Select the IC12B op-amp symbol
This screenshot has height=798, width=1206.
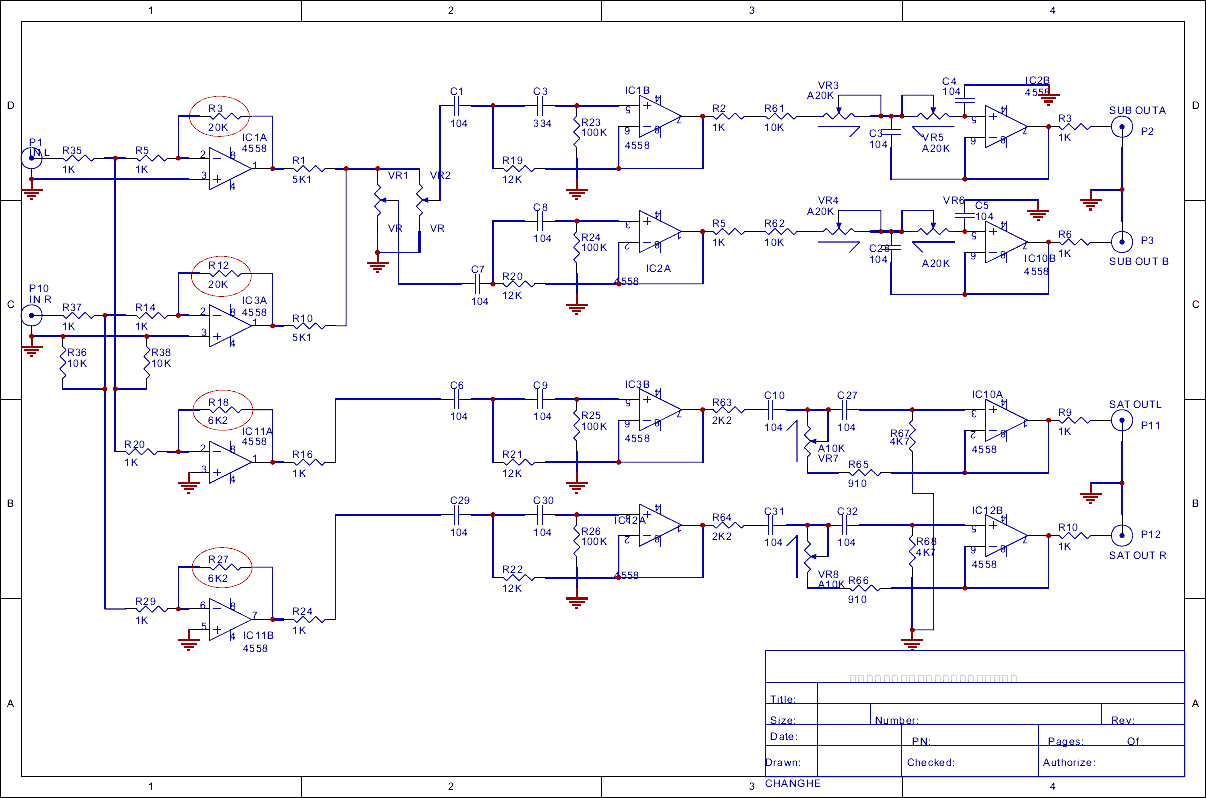click(x=1005, y=536)
